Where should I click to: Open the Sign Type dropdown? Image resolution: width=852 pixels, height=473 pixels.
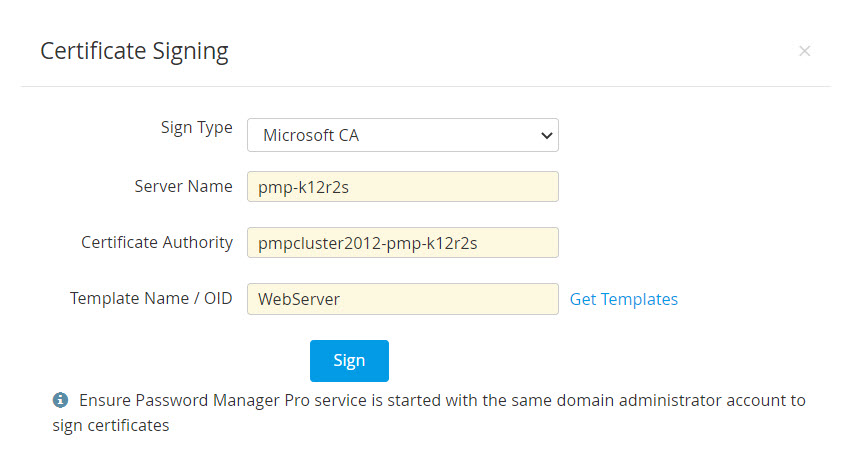402,135
